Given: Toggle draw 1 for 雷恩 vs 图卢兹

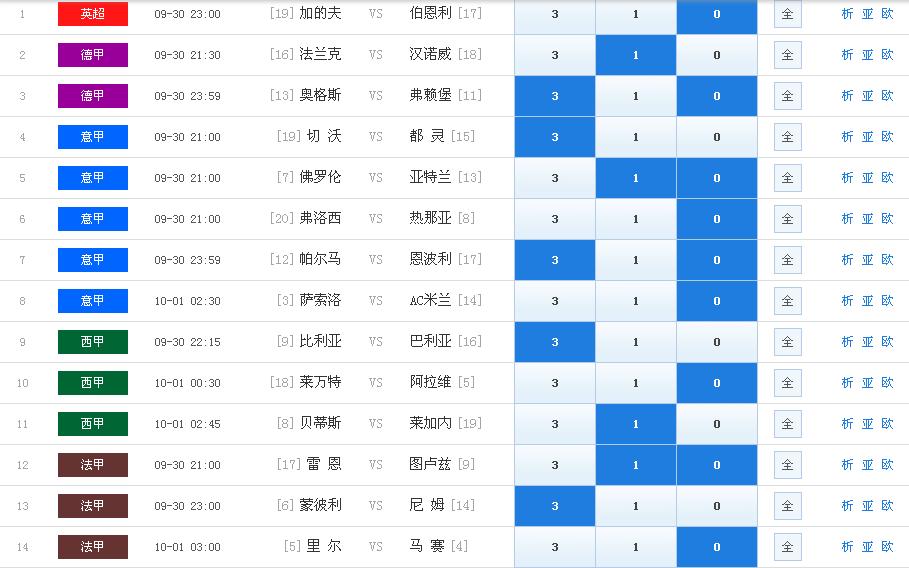Looking at the screenshot, I should [x=636, y=465].
